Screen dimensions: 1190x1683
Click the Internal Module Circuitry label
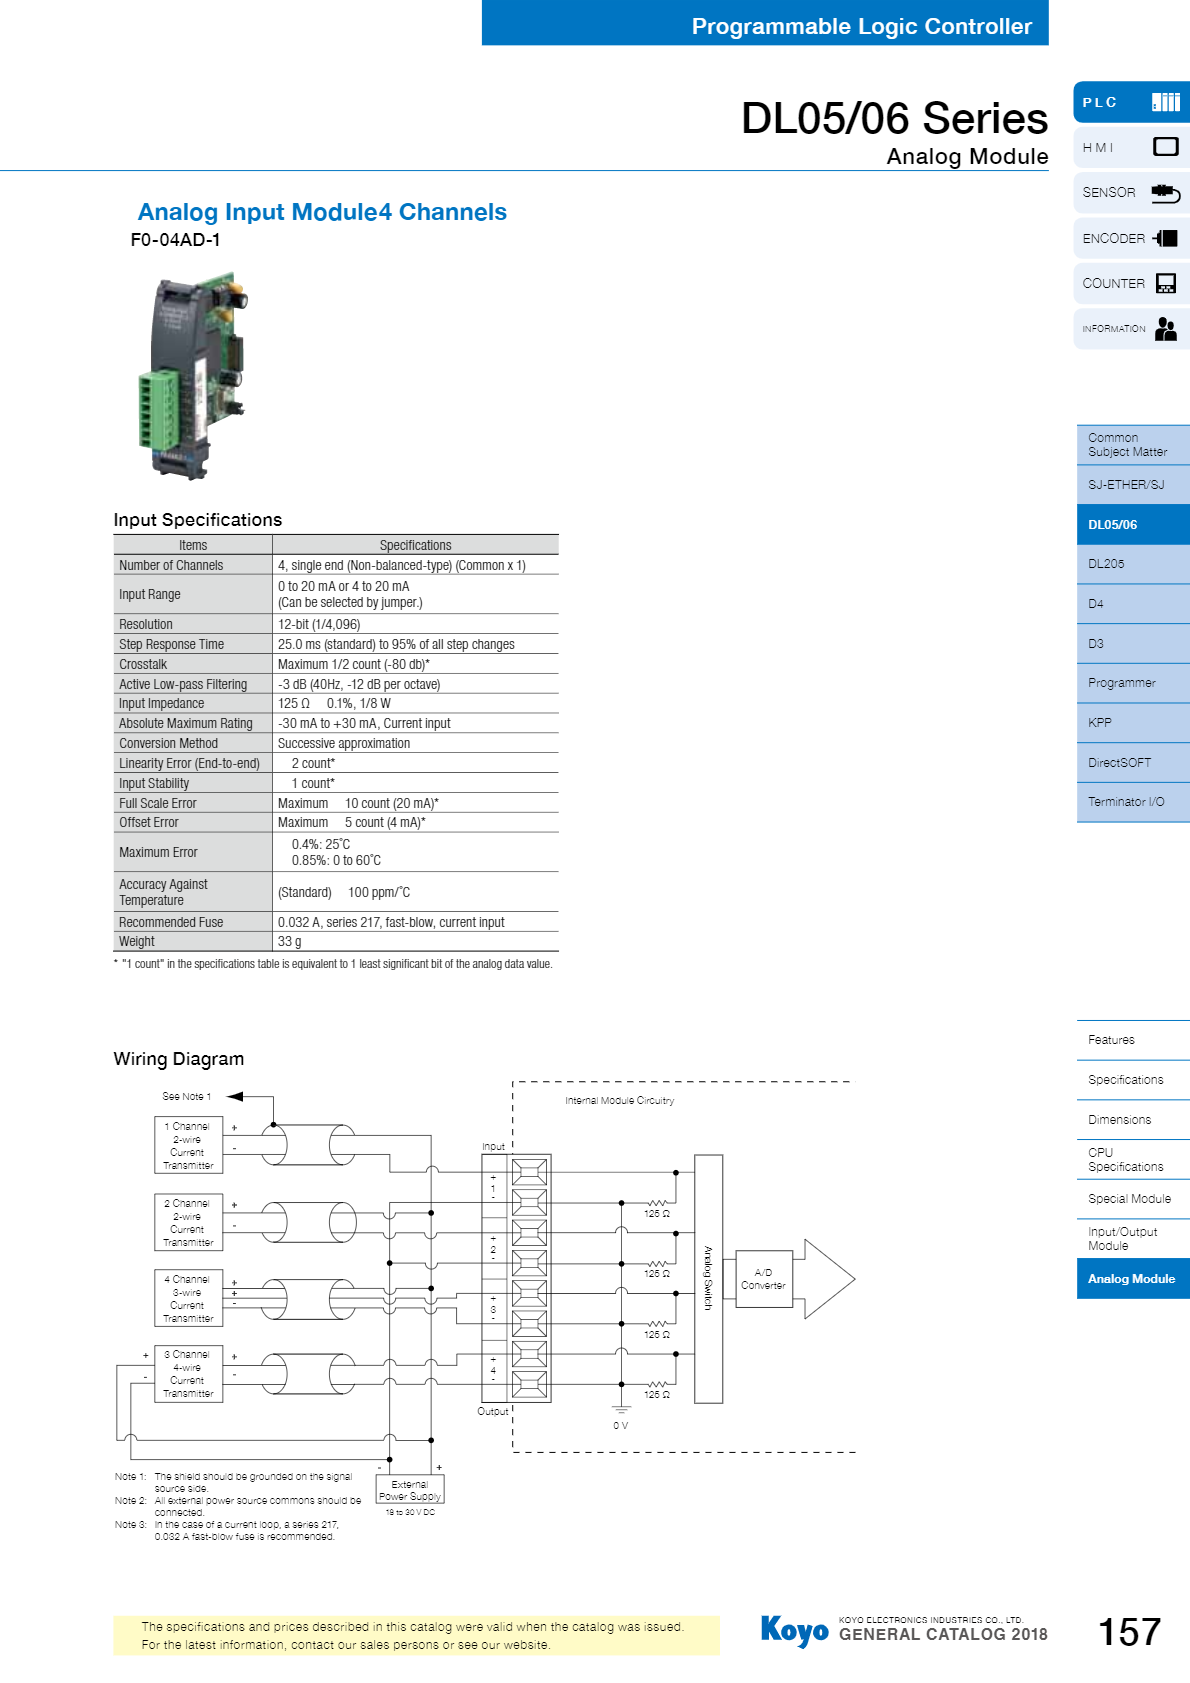coord(620,1101)
